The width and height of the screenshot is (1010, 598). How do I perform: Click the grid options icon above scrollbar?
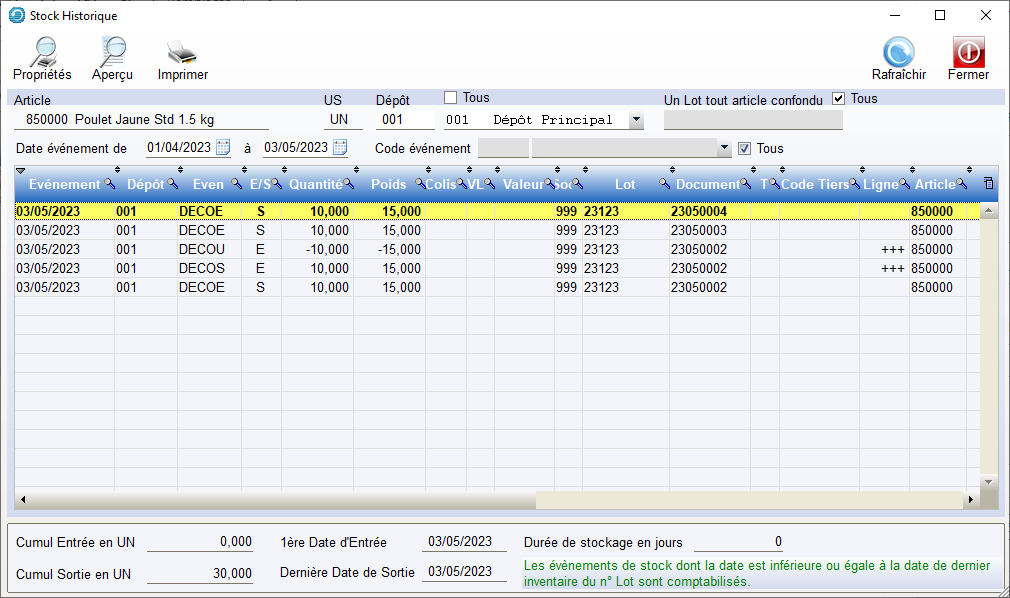[989, 184]
